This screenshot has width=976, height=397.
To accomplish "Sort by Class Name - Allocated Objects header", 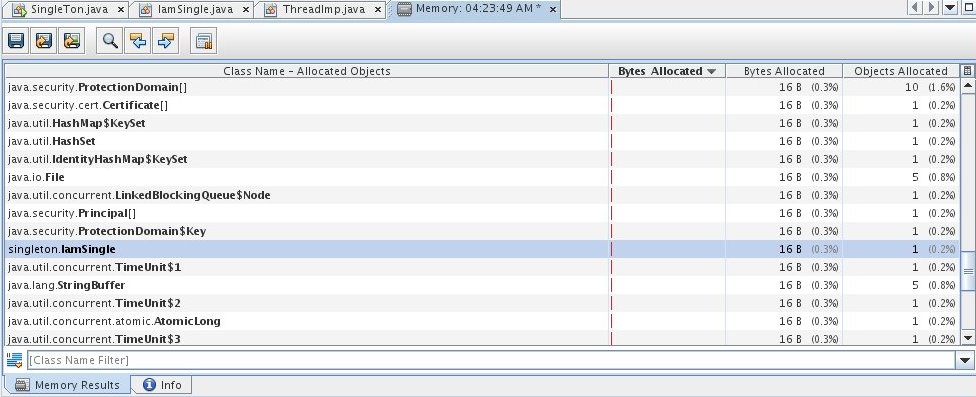I will 307,71.
